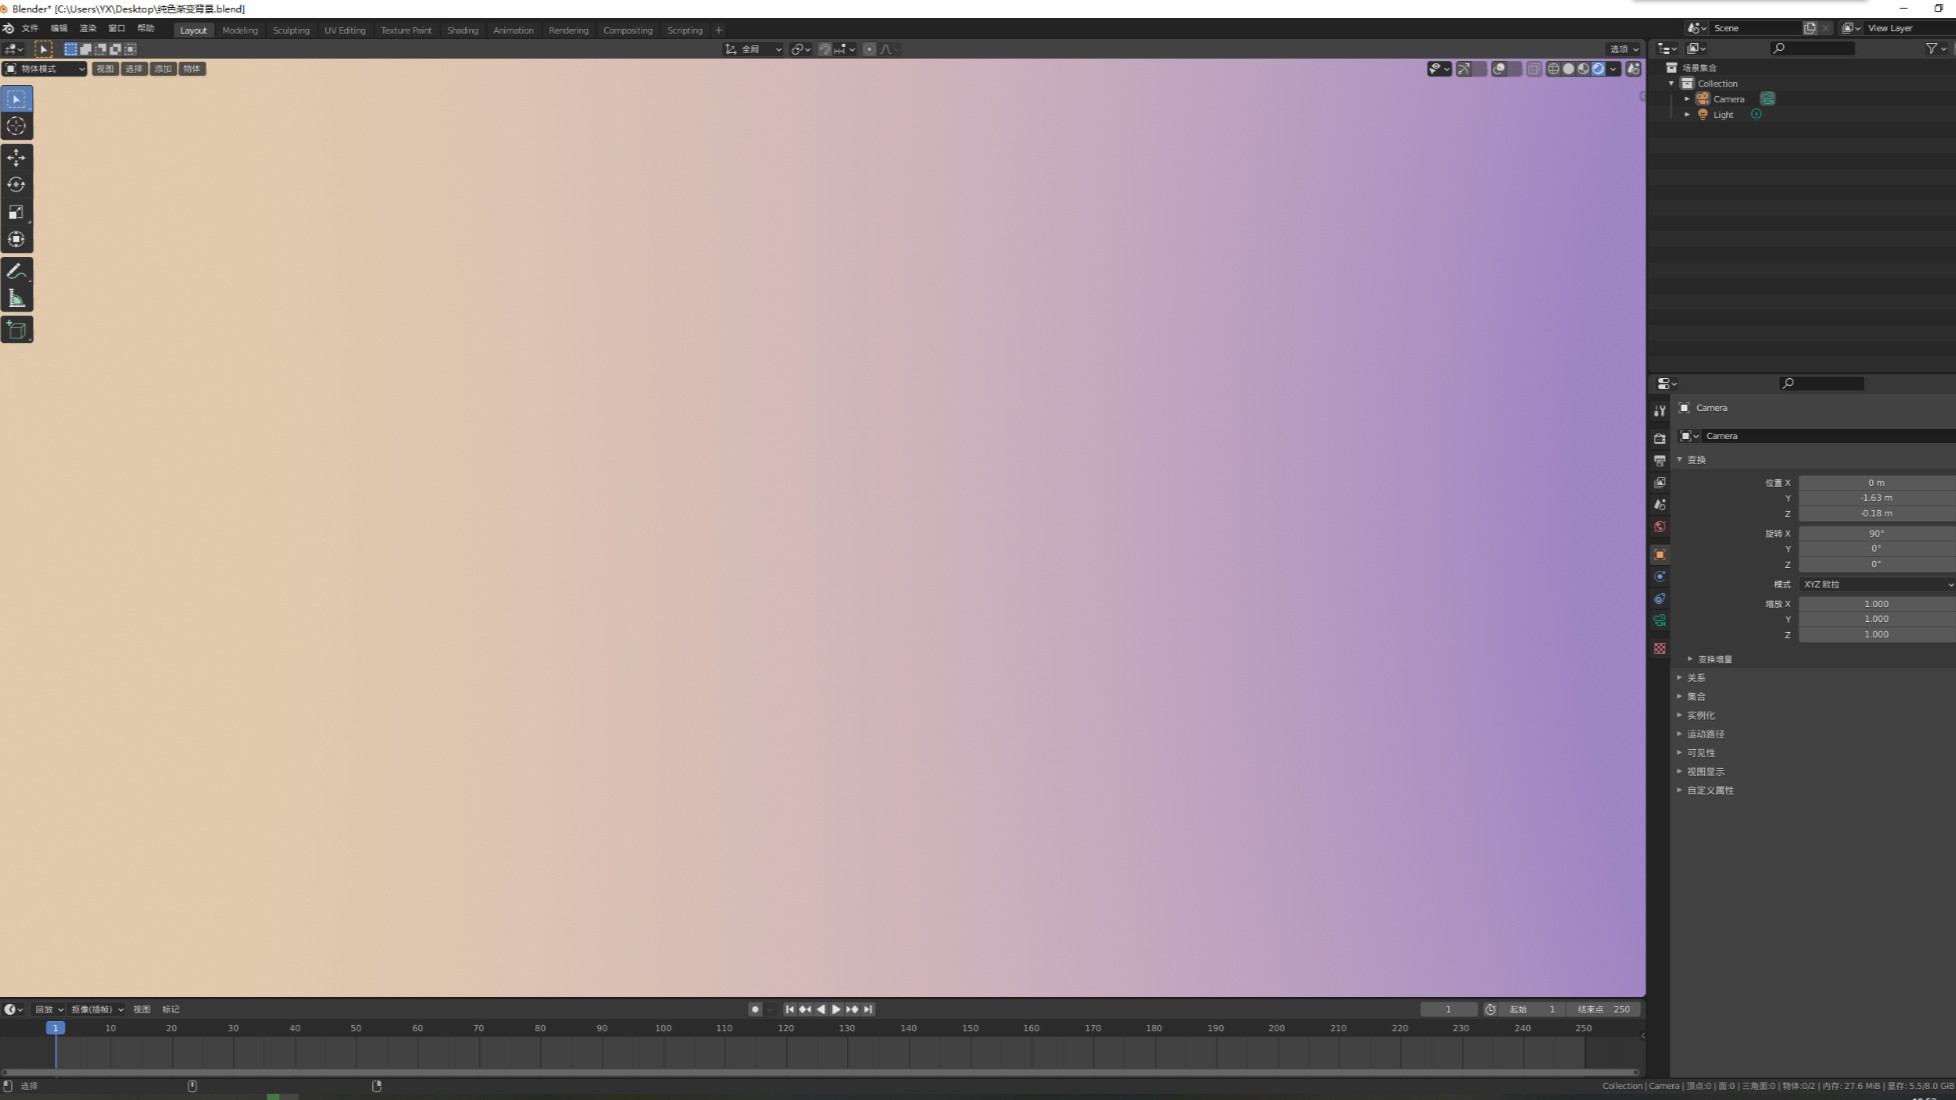Open rotation mode XYZ Euler dropdown

coord(1876,584)
